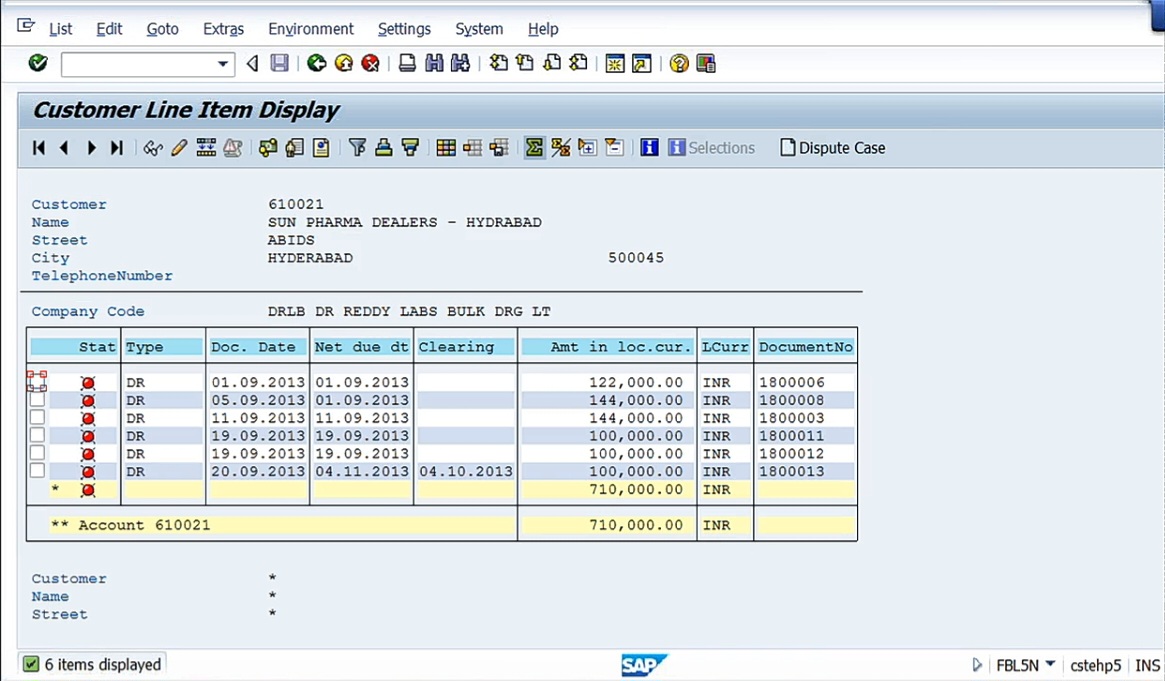This screenshot has width=1165, height=681.
Task: Click the Sort Ascending icon
Action: tap(383, 148)
